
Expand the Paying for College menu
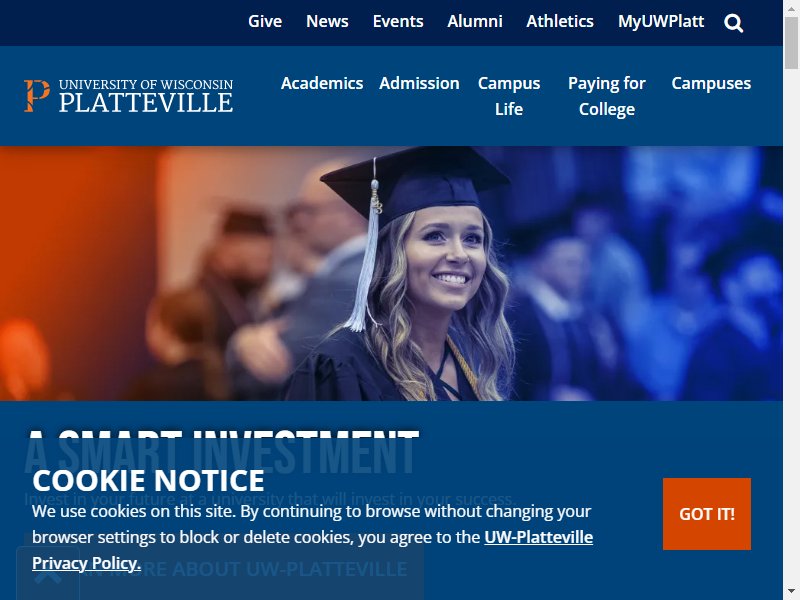607,96
